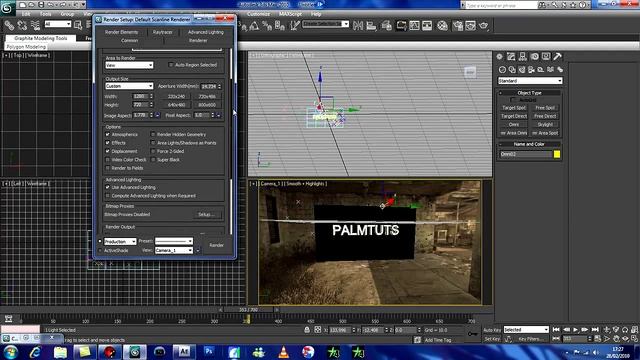Open the Standard lights category dropdown
Viewport: 640px width, 360px height.
(530, 81)
